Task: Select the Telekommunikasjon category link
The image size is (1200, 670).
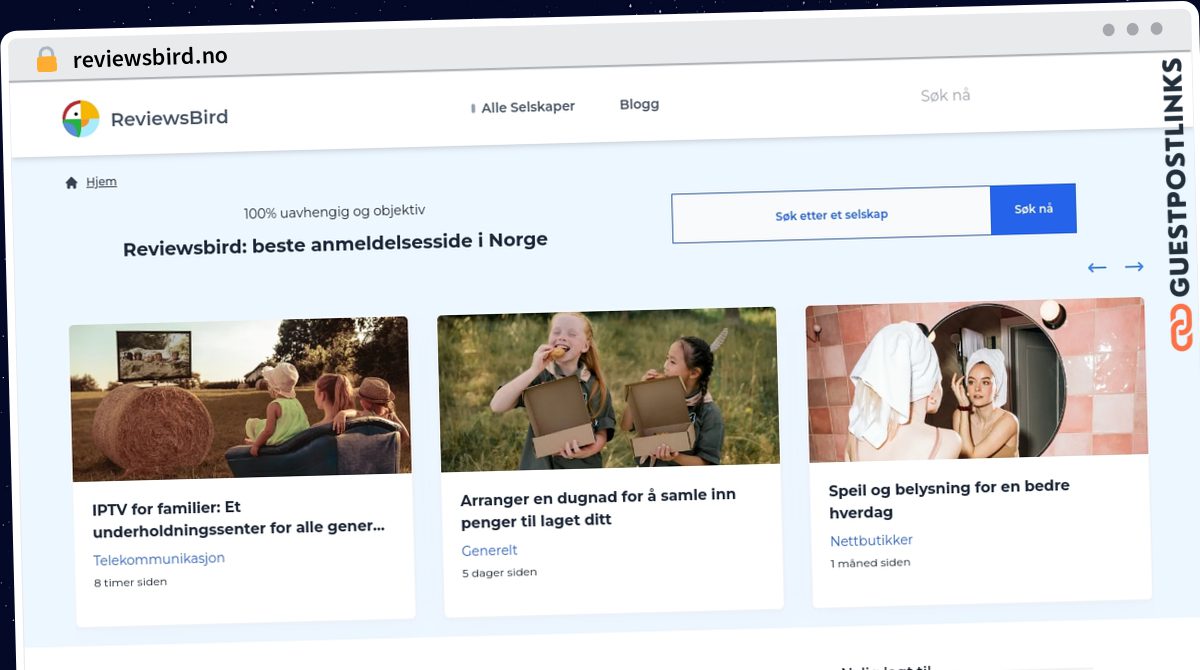Action: point(159,559)
